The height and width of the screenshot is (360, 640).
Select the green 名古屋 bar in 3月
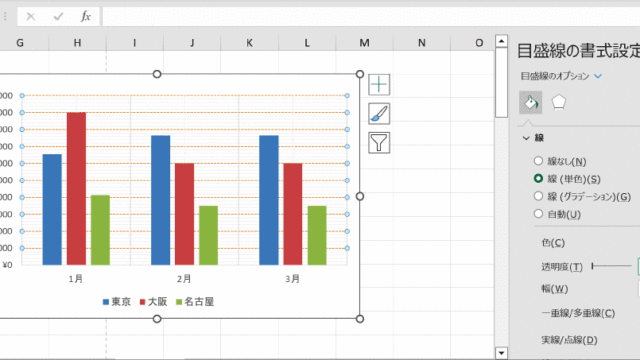tap(317, 236)
